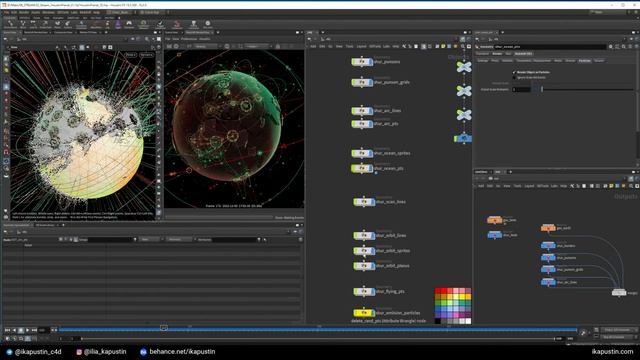Click the render icon at Redshift RenderView toolbar start
This screenshot has width=640, height=360.
tap(169, 47)
